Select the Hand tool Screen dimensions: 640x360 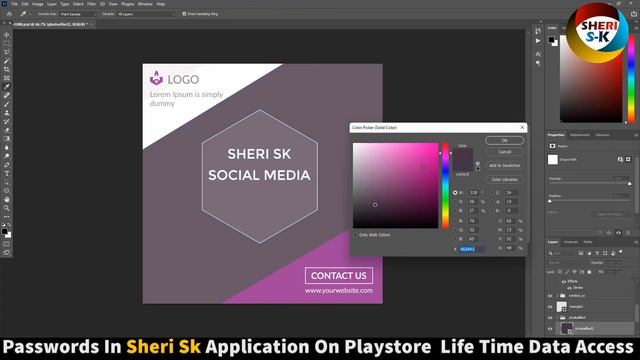pos(7,199)
